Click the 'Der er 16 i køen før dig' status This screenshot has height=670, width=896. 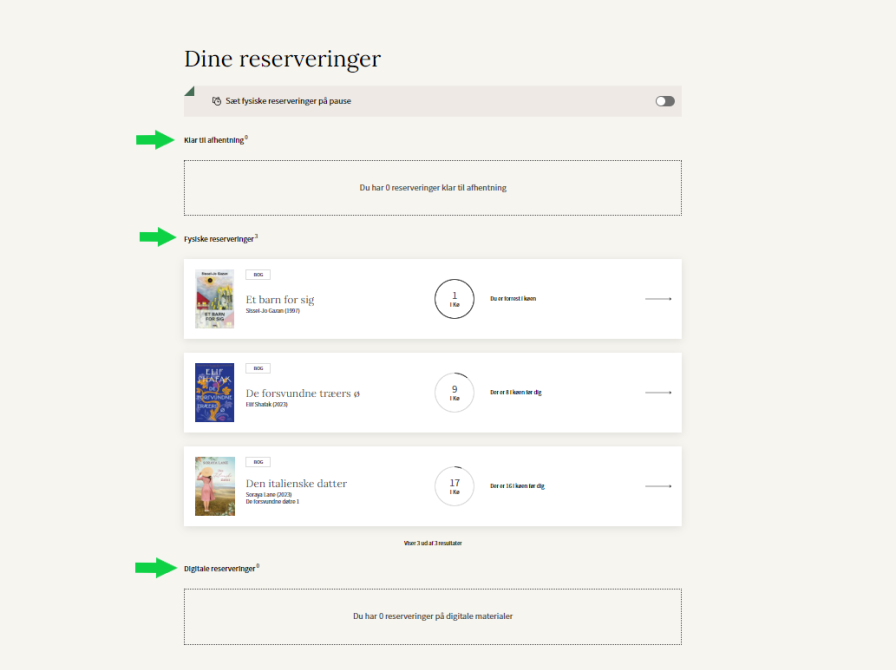pyautogui.click(x=517, y=487)
